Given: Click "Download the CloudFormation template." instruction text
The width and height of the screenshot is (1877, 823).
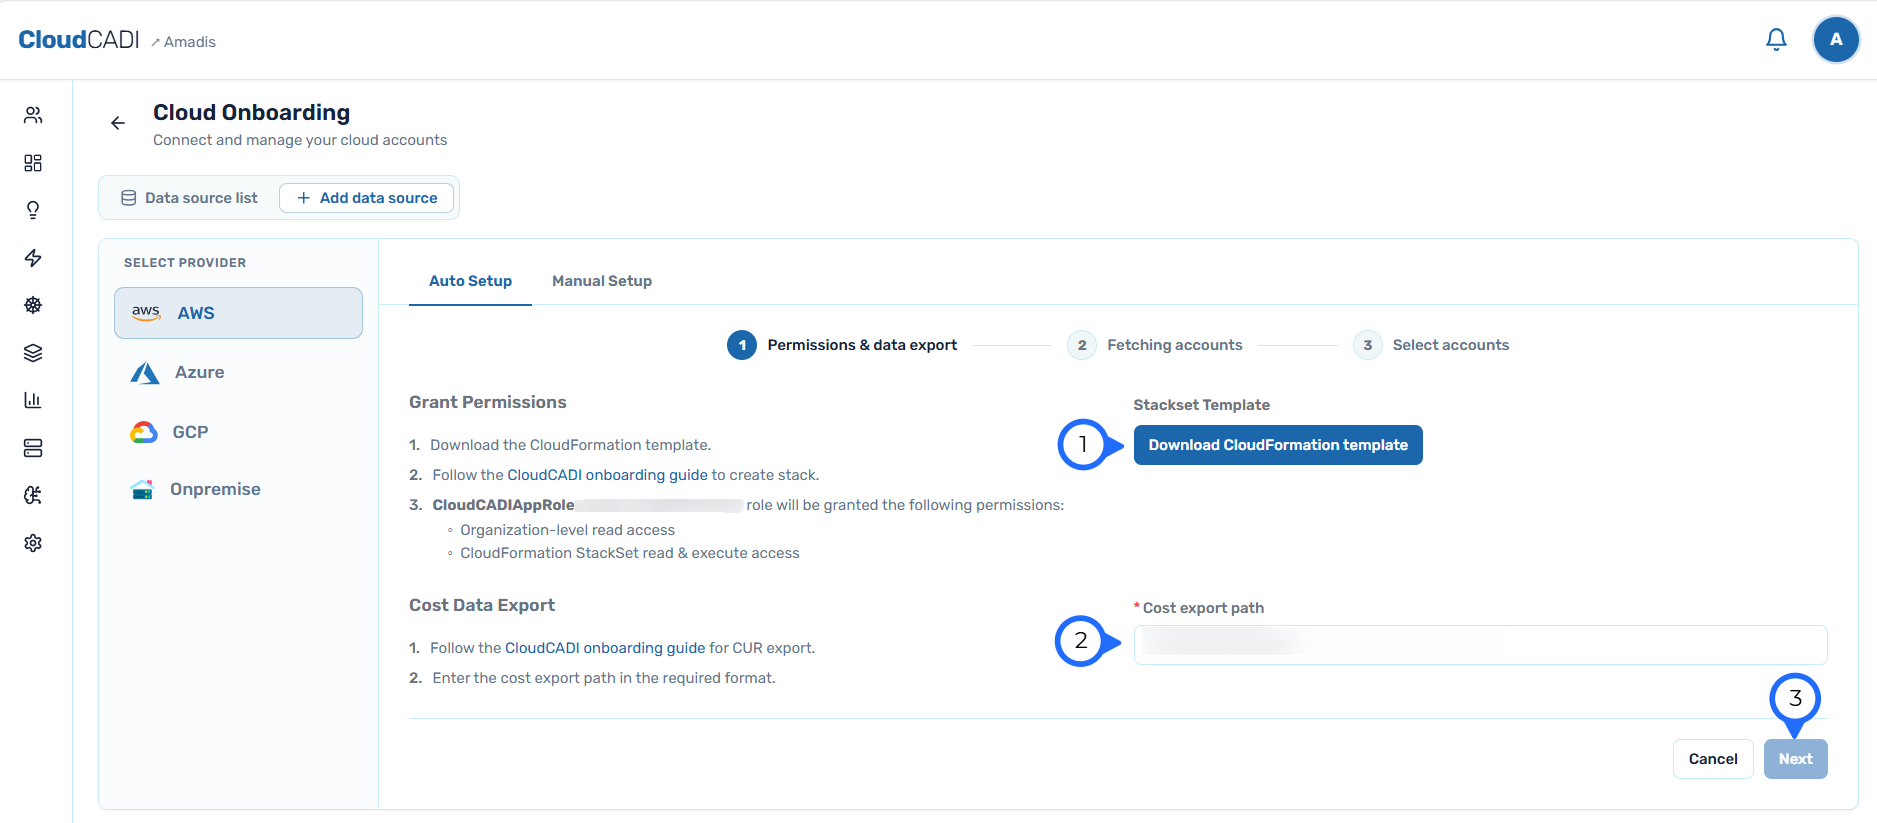Looking at the screenshot, I should pyautogui.click(x=570, y=445).
